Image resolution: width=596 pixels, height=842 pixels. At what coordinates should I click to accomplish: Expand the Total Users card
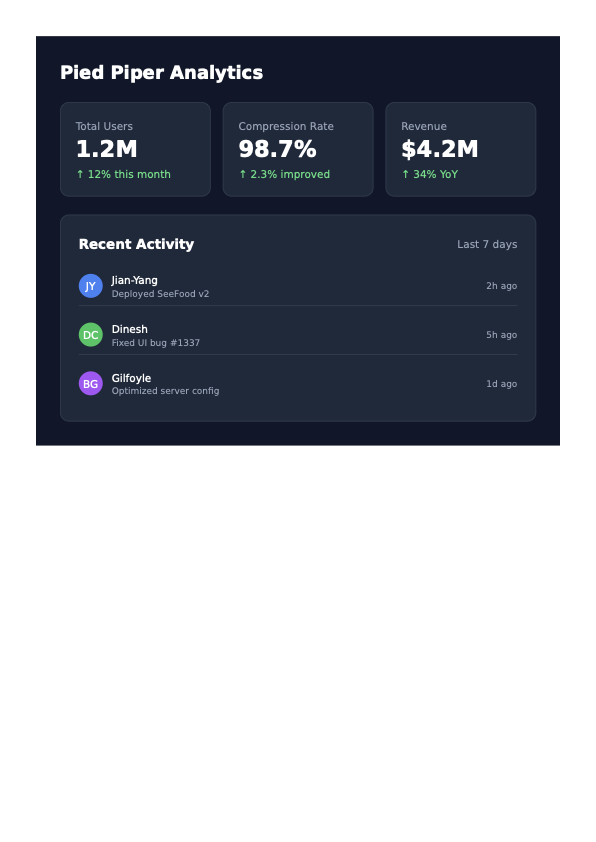click(135, 149)
